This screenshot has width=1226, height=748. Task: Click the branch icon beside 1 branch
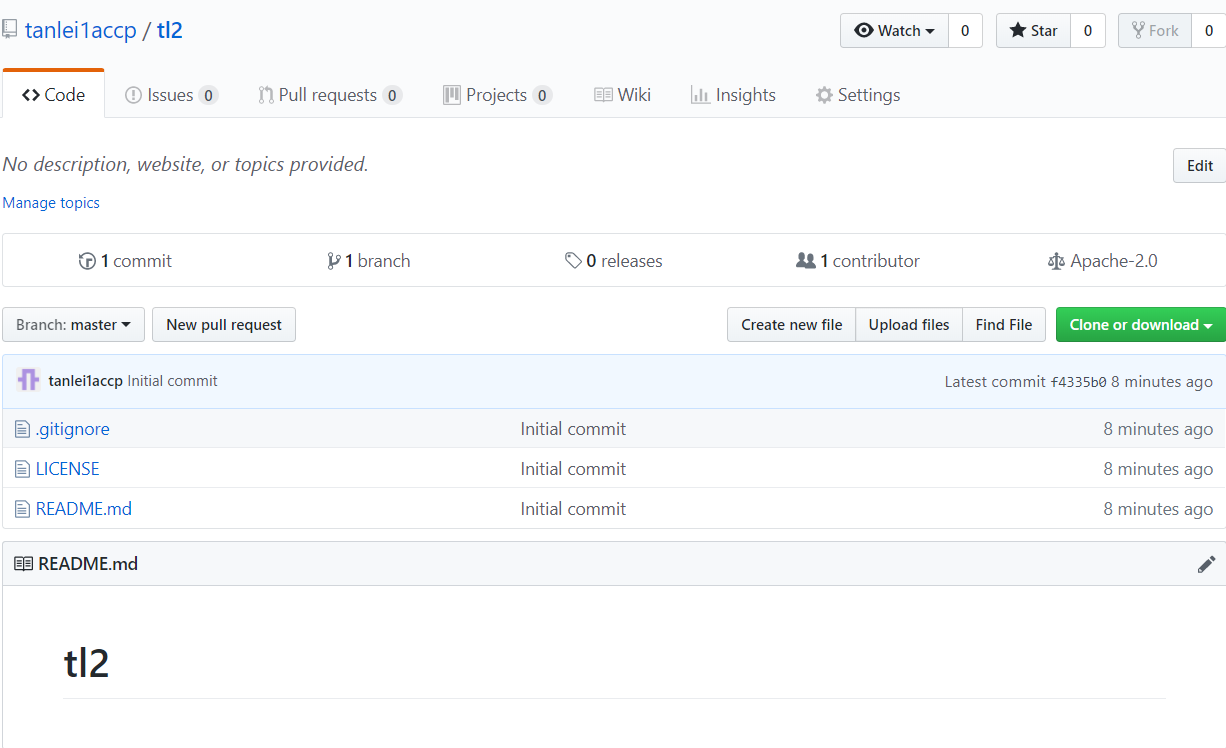pyautogui.click(x=334, y=261)
